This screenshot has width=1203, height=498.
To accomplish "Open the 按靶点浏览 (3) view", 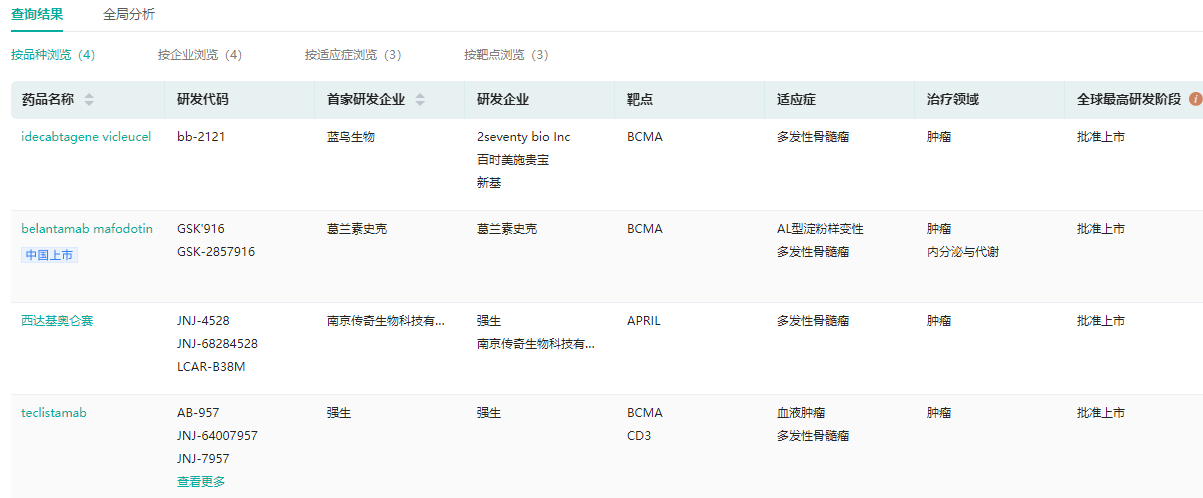I will 506,55.
